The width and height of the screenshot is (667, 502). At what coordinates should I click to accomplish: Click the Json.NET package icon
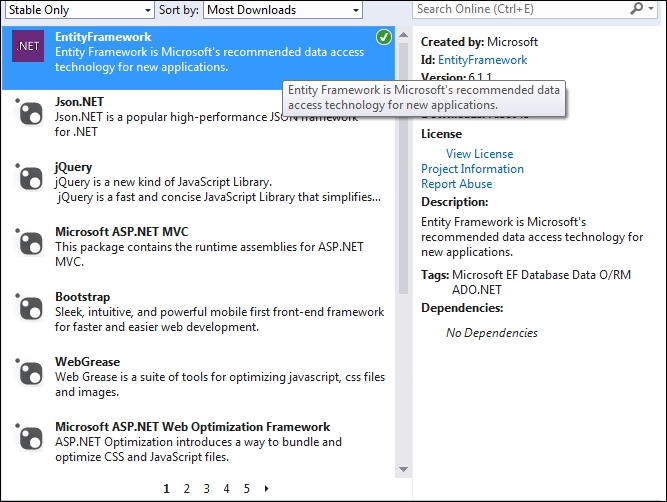[x=30, y=113]
